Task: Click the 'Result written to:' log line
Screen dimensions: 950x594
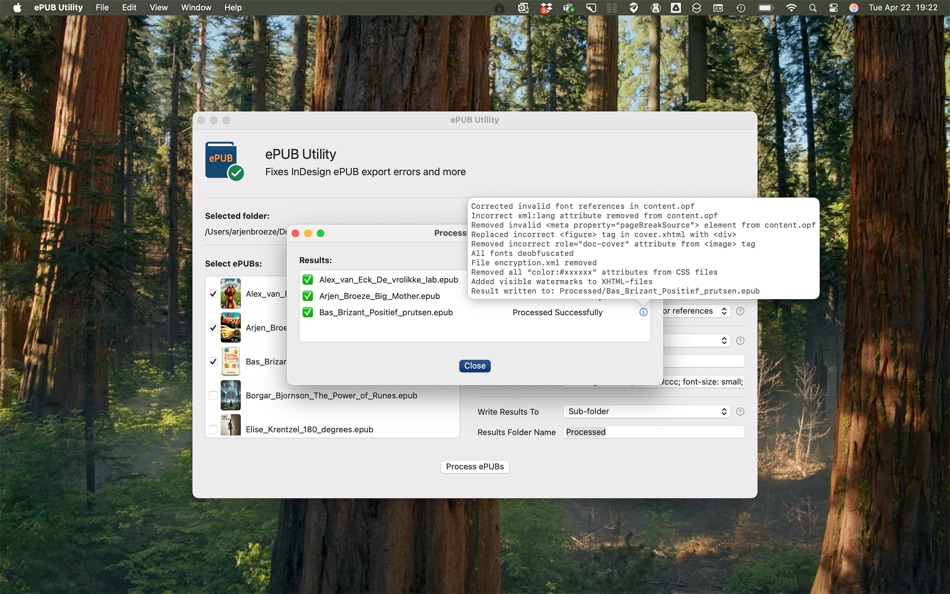Action: coord(615,291)
